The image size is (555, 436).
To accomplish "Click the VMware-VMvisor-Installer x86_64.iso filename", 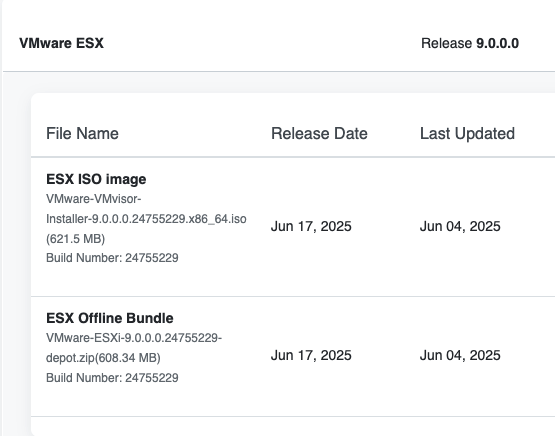I will pos(146,209).
